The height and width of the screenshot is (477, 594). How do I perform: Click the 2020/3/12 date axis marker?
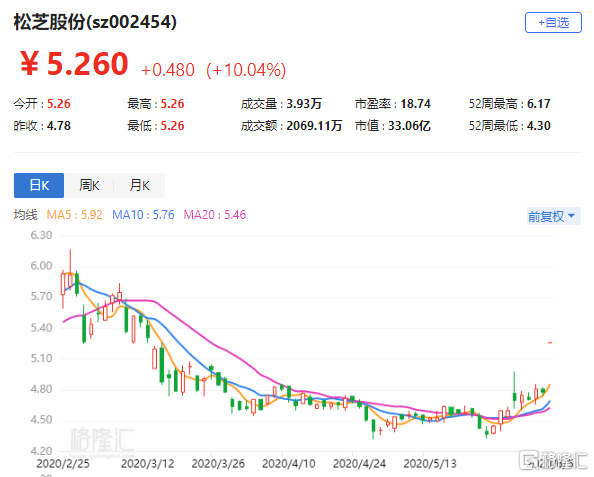(x=147, y=463)
